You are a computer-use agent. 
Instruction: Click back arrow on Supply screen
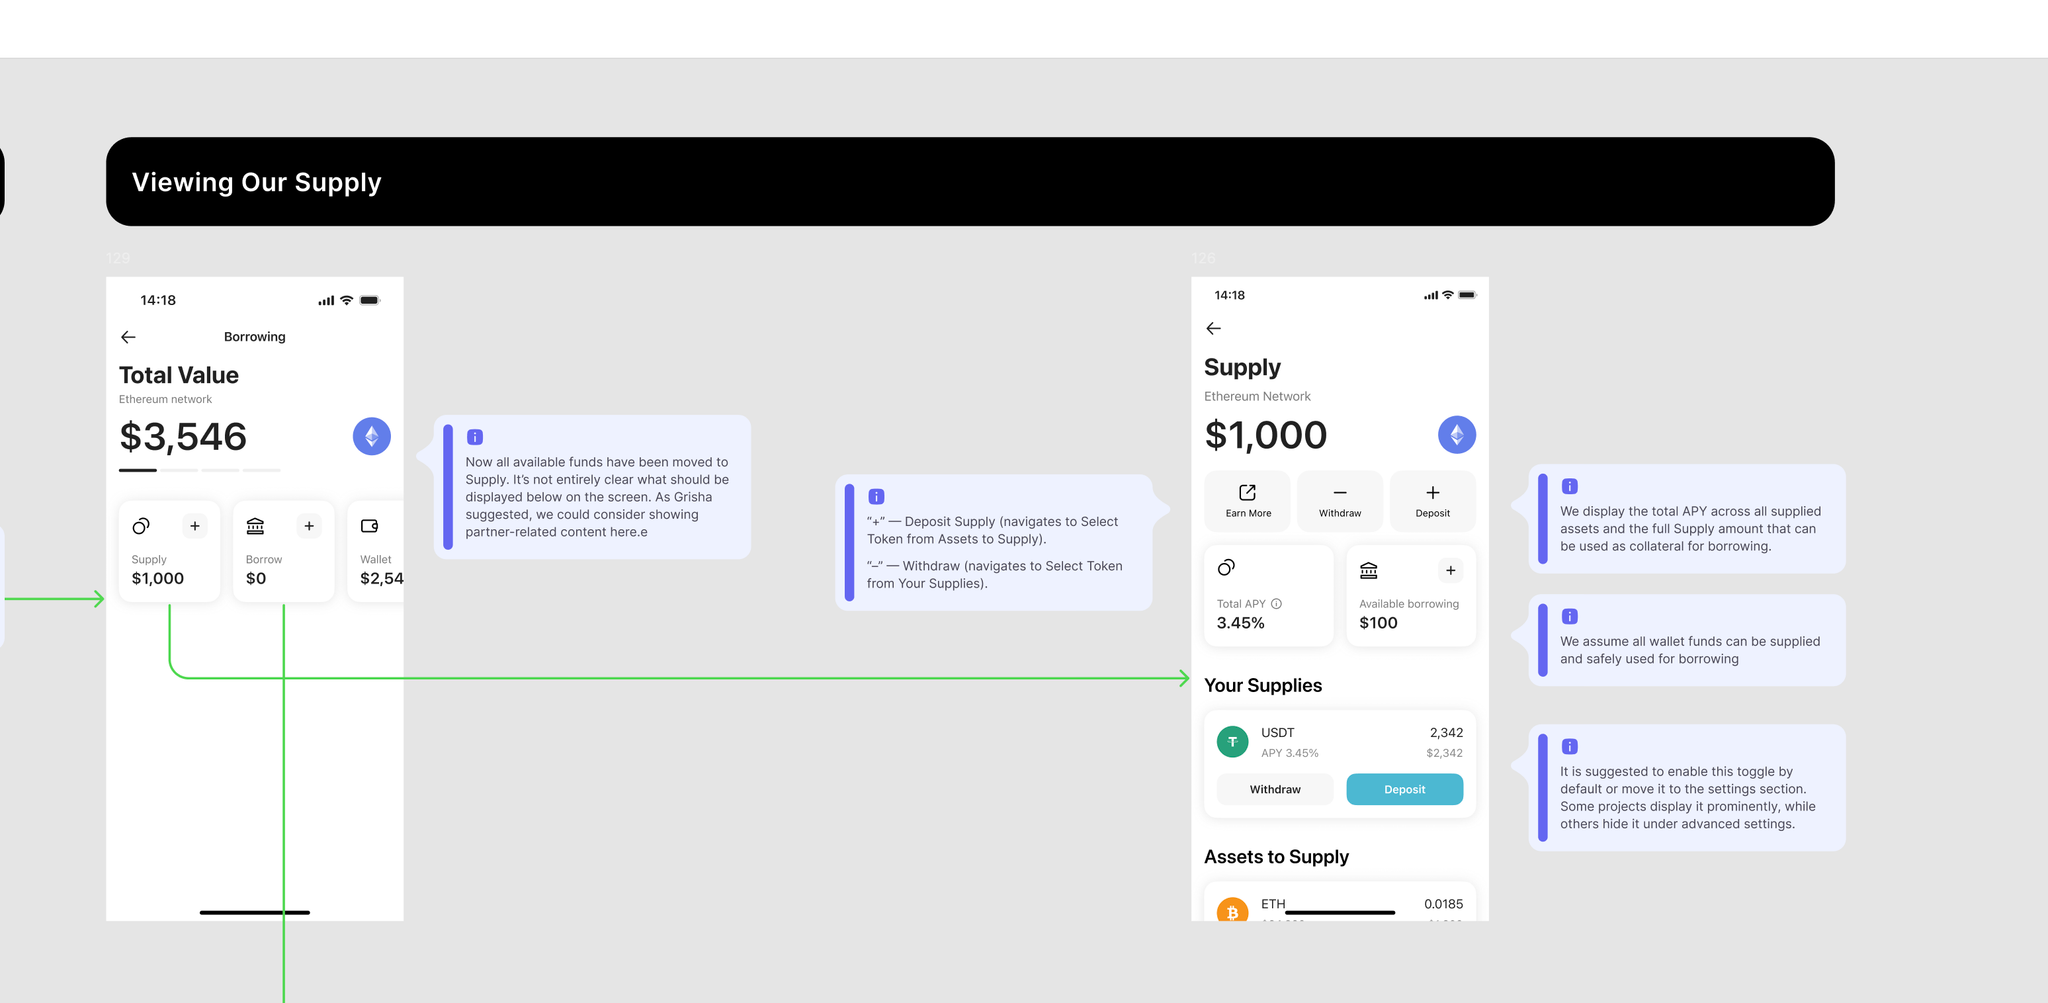[1213, 328]
